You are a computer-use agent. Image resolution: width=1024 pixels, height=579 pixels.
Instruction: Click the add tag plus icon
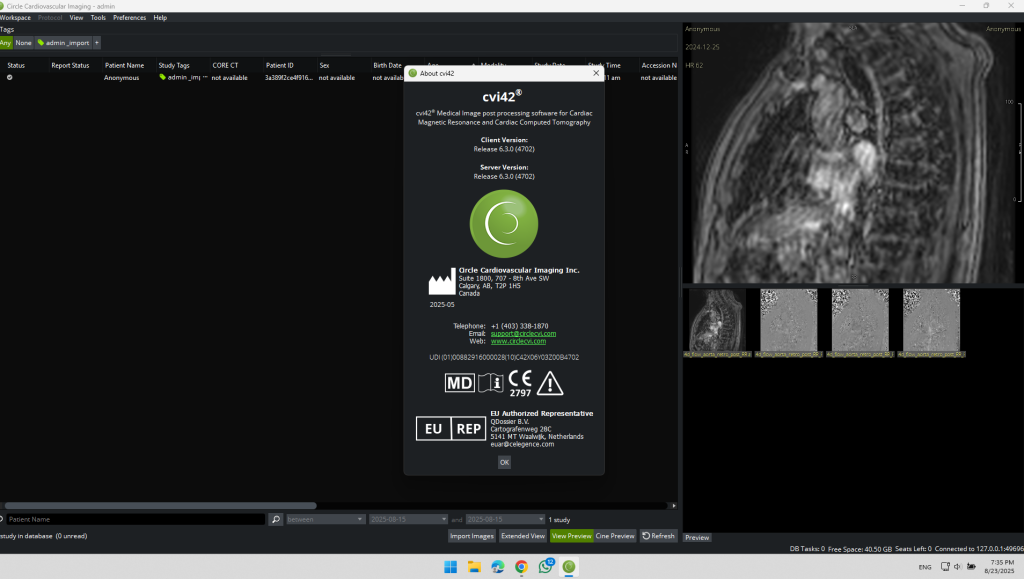tap(97, 43)
